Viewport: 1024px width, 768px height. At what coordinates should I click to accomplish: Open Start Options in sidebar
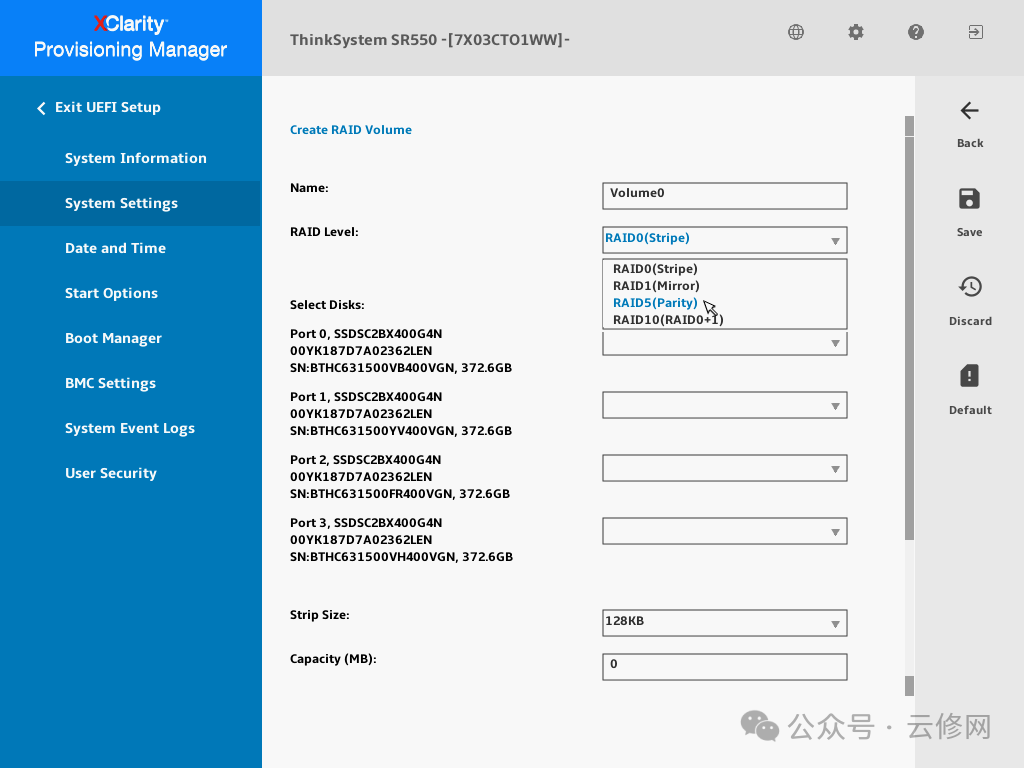112,293
